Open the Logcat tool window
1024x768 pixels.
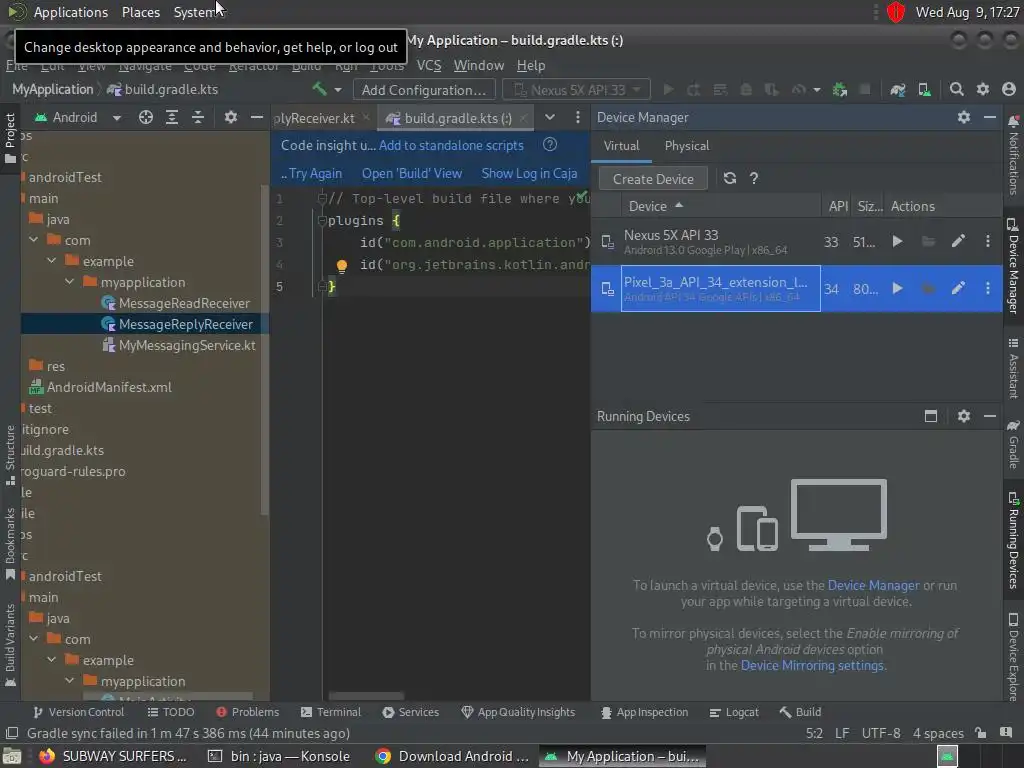coord(734,712)
